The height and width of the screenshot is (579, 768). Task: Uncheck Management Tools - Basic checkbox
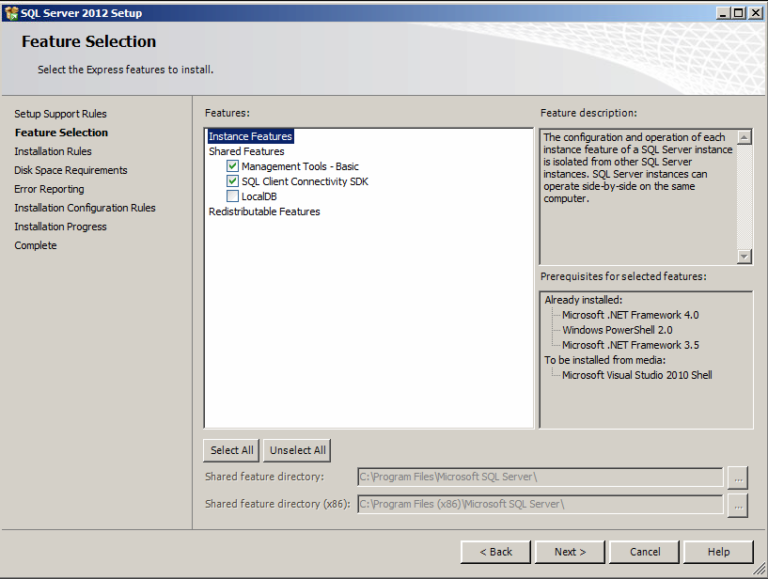[x=233, y=167]
